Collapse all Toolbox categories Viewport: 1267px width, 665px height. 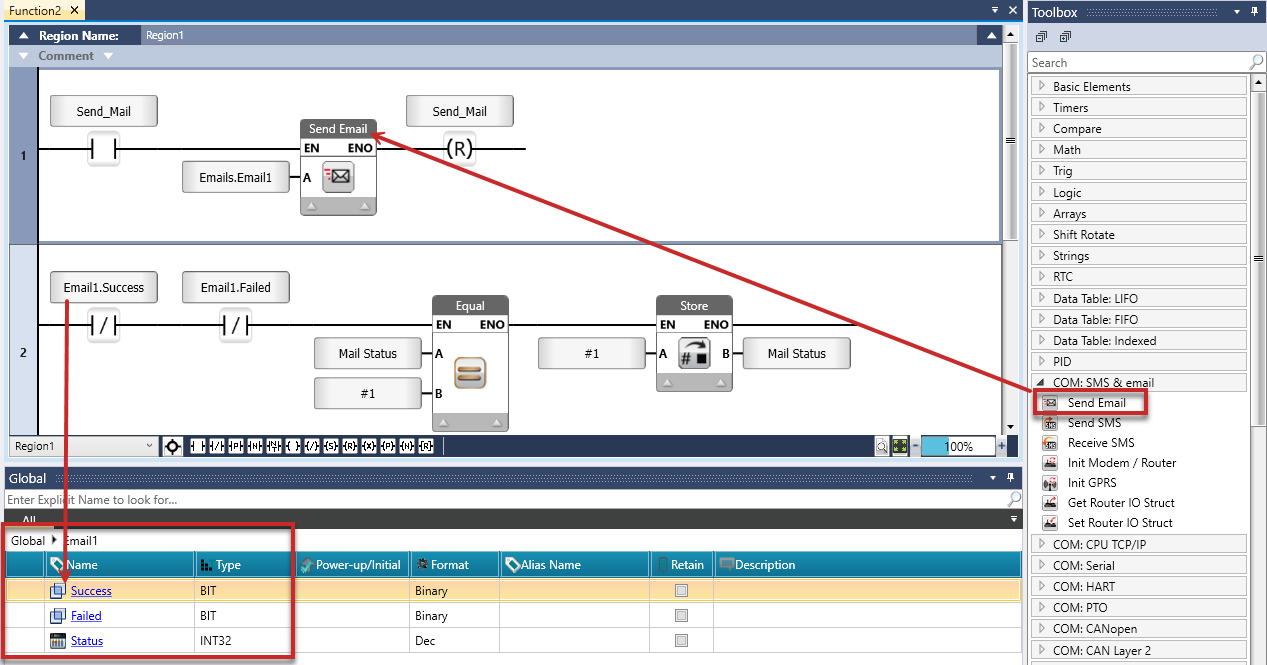coord(1042,37)
